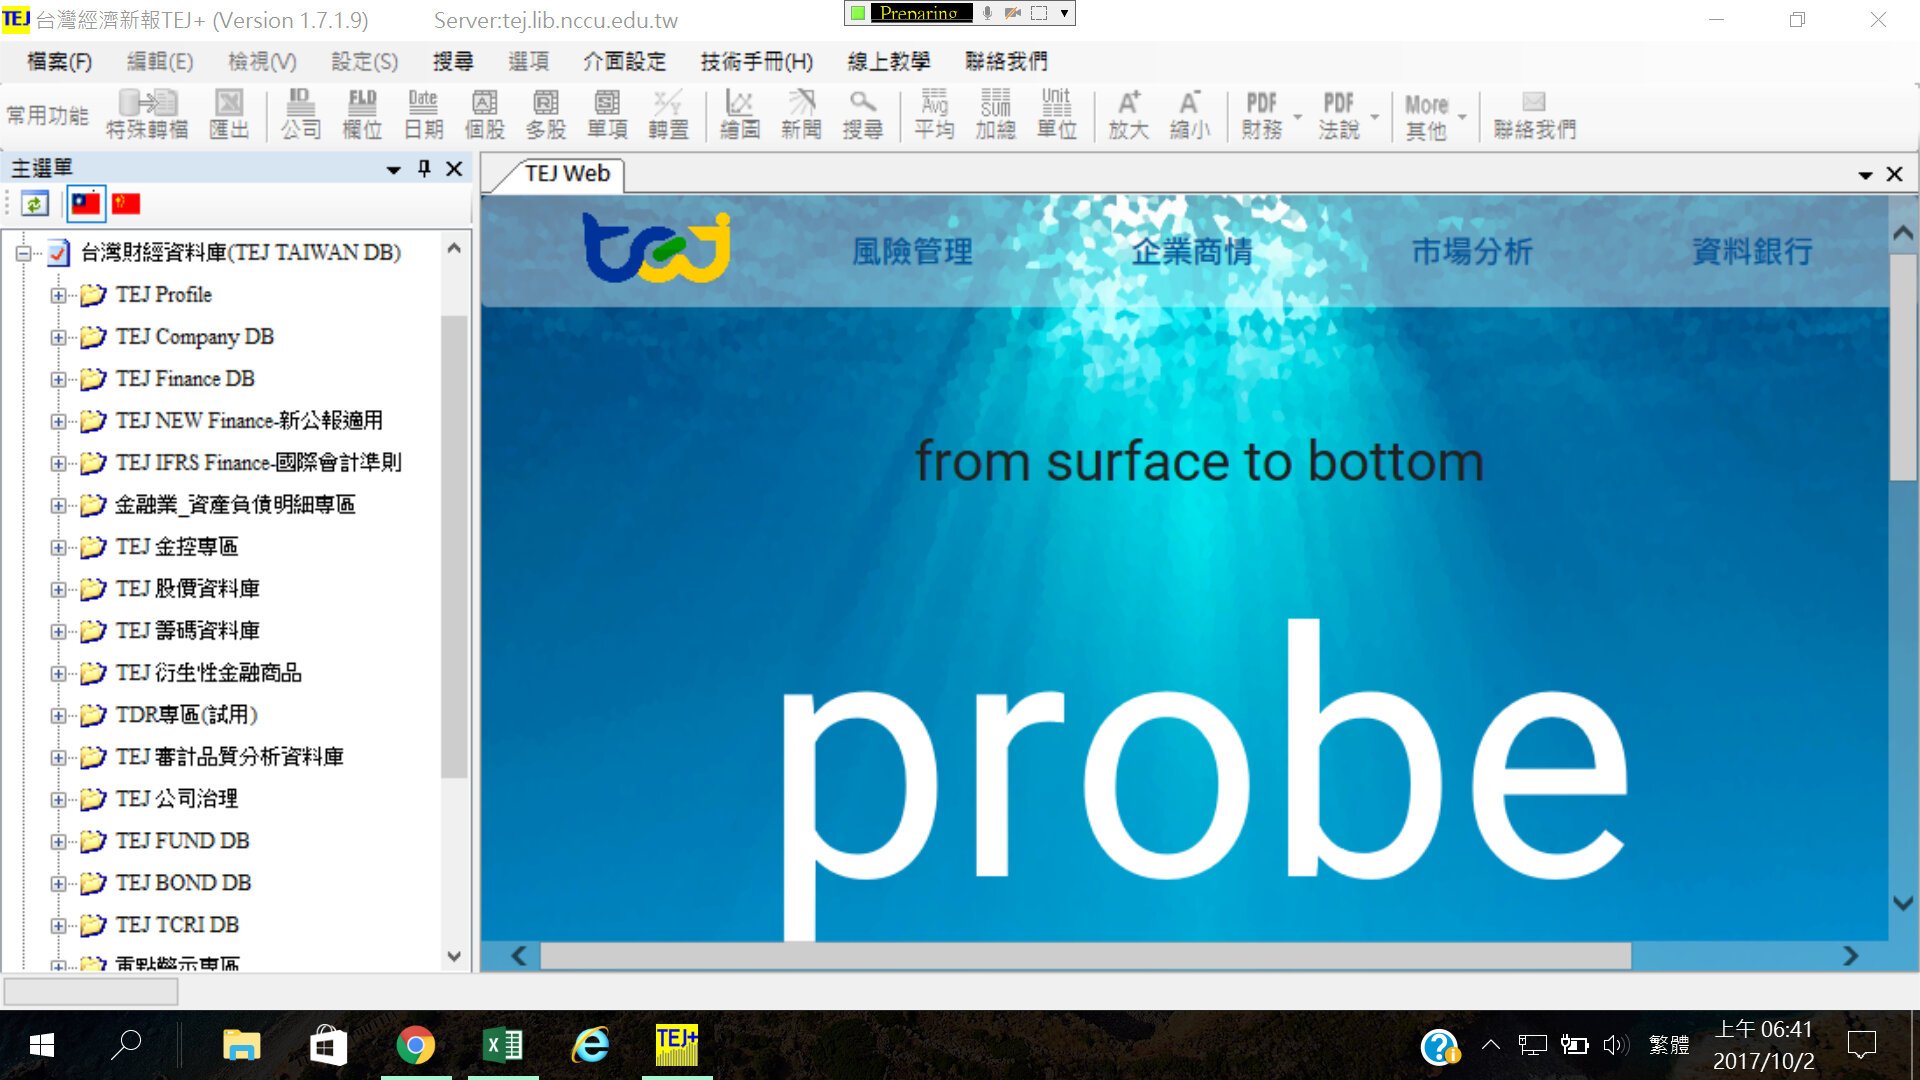Screen dimensions: 1920x1080
Task: Click the 平均 Avg icon
Action: click(934, 114)
